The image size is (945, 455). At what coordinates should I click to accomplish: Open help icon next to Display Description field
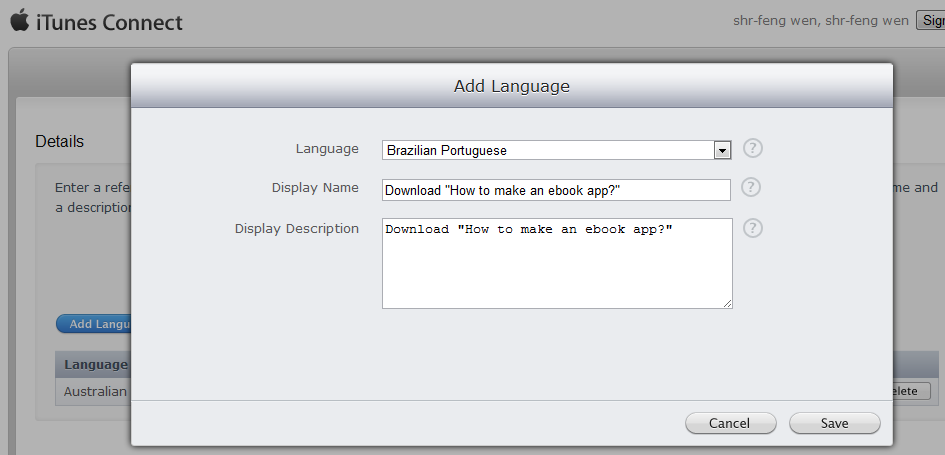point(753,228)
